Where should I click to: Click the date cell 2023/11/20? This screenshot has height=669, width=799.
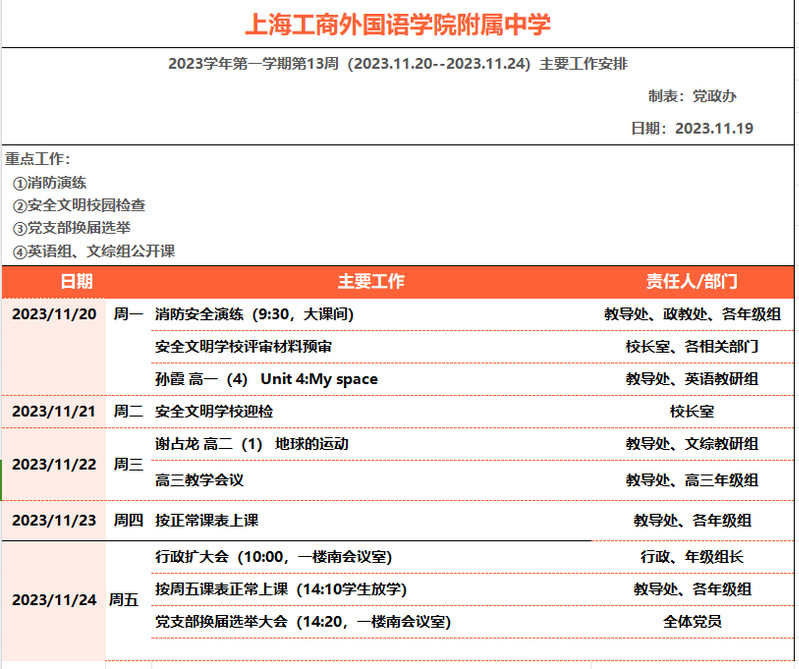click(x=54, y=314)
